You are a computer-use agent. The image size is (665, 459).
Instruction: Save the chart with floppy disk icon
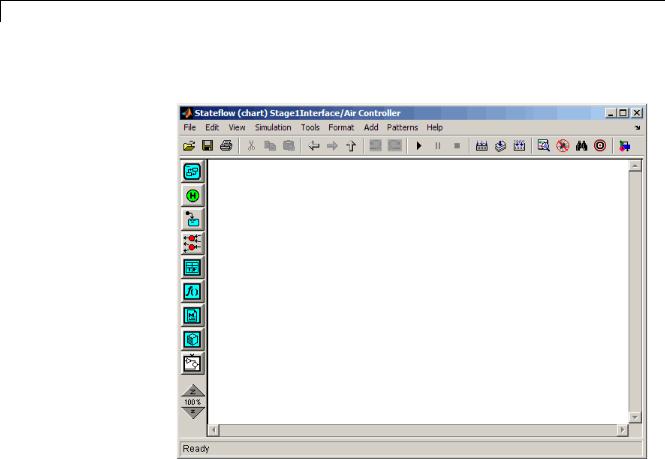[x=207, y=146]
